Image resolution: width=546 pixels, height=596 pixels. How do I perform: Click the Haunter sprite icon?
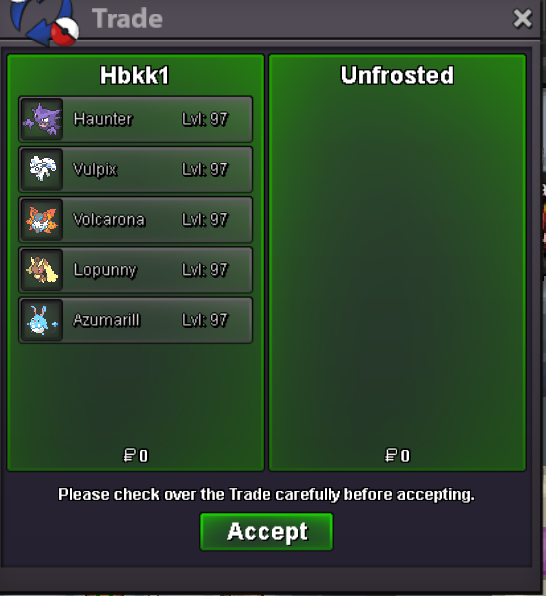point(42,119)
